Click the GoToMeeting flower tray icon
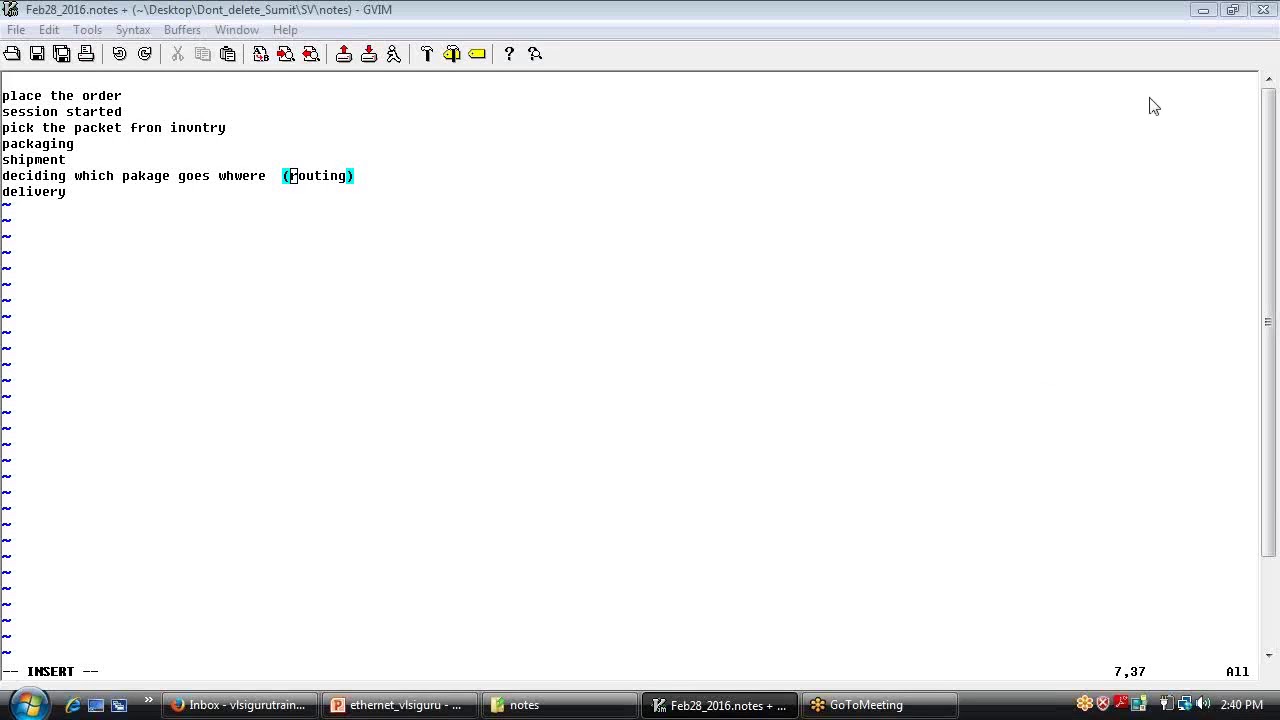 pos(1085,704)
